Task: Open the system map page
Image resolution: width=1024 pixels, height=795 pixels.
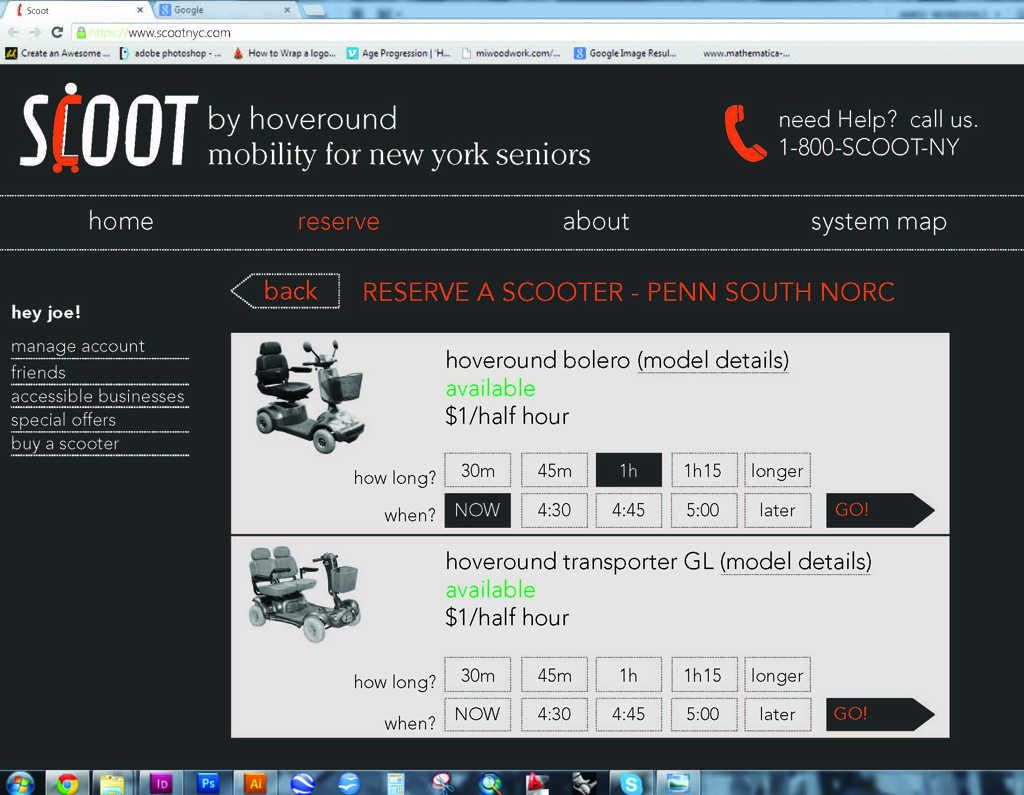Action: point(878,223)
